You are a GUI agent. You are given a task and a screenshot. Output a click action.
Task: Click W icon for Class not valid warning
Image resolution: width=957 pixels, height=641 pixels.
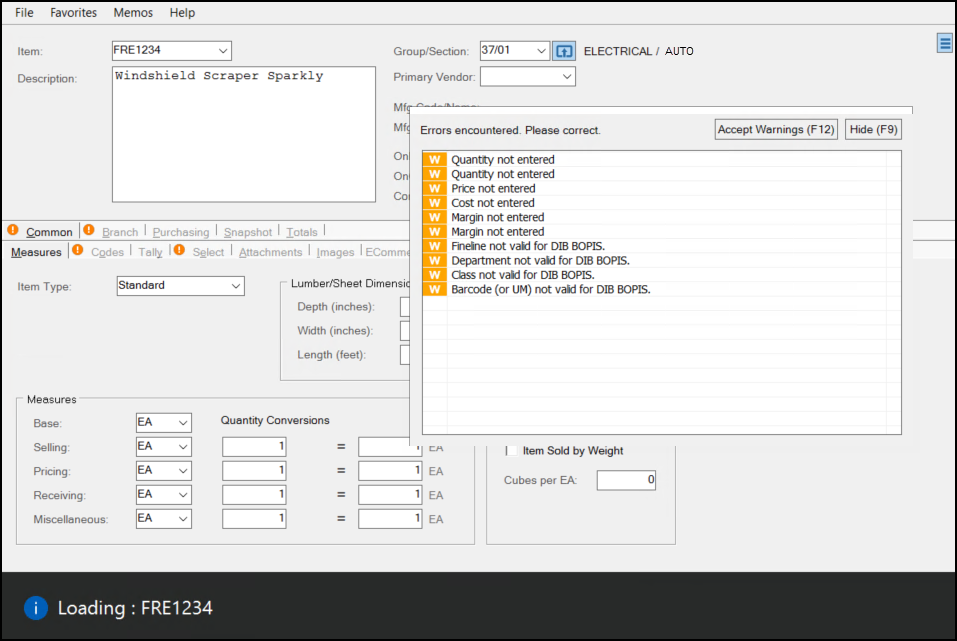click(435, 275)
